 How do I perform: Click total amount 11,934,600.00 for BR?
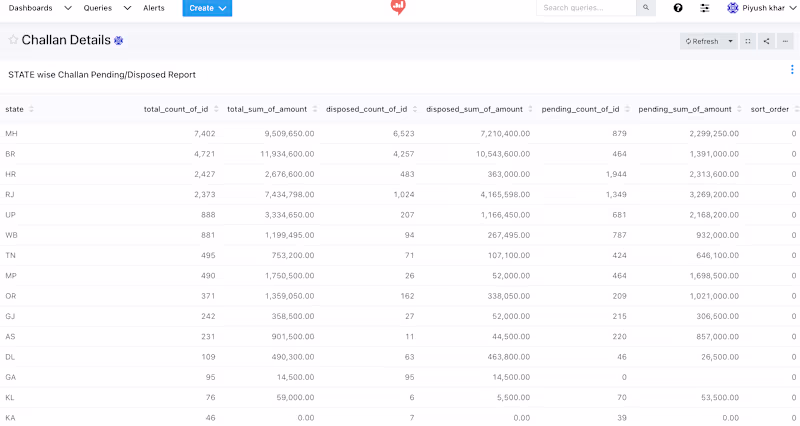[287, 154]
